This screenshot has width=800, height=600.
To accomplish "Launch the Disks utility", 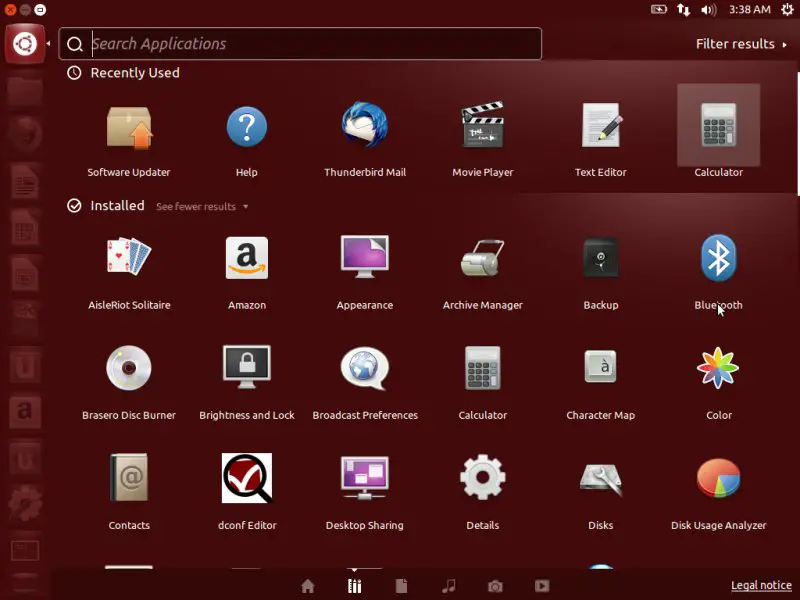I will (x=601, y=479).
